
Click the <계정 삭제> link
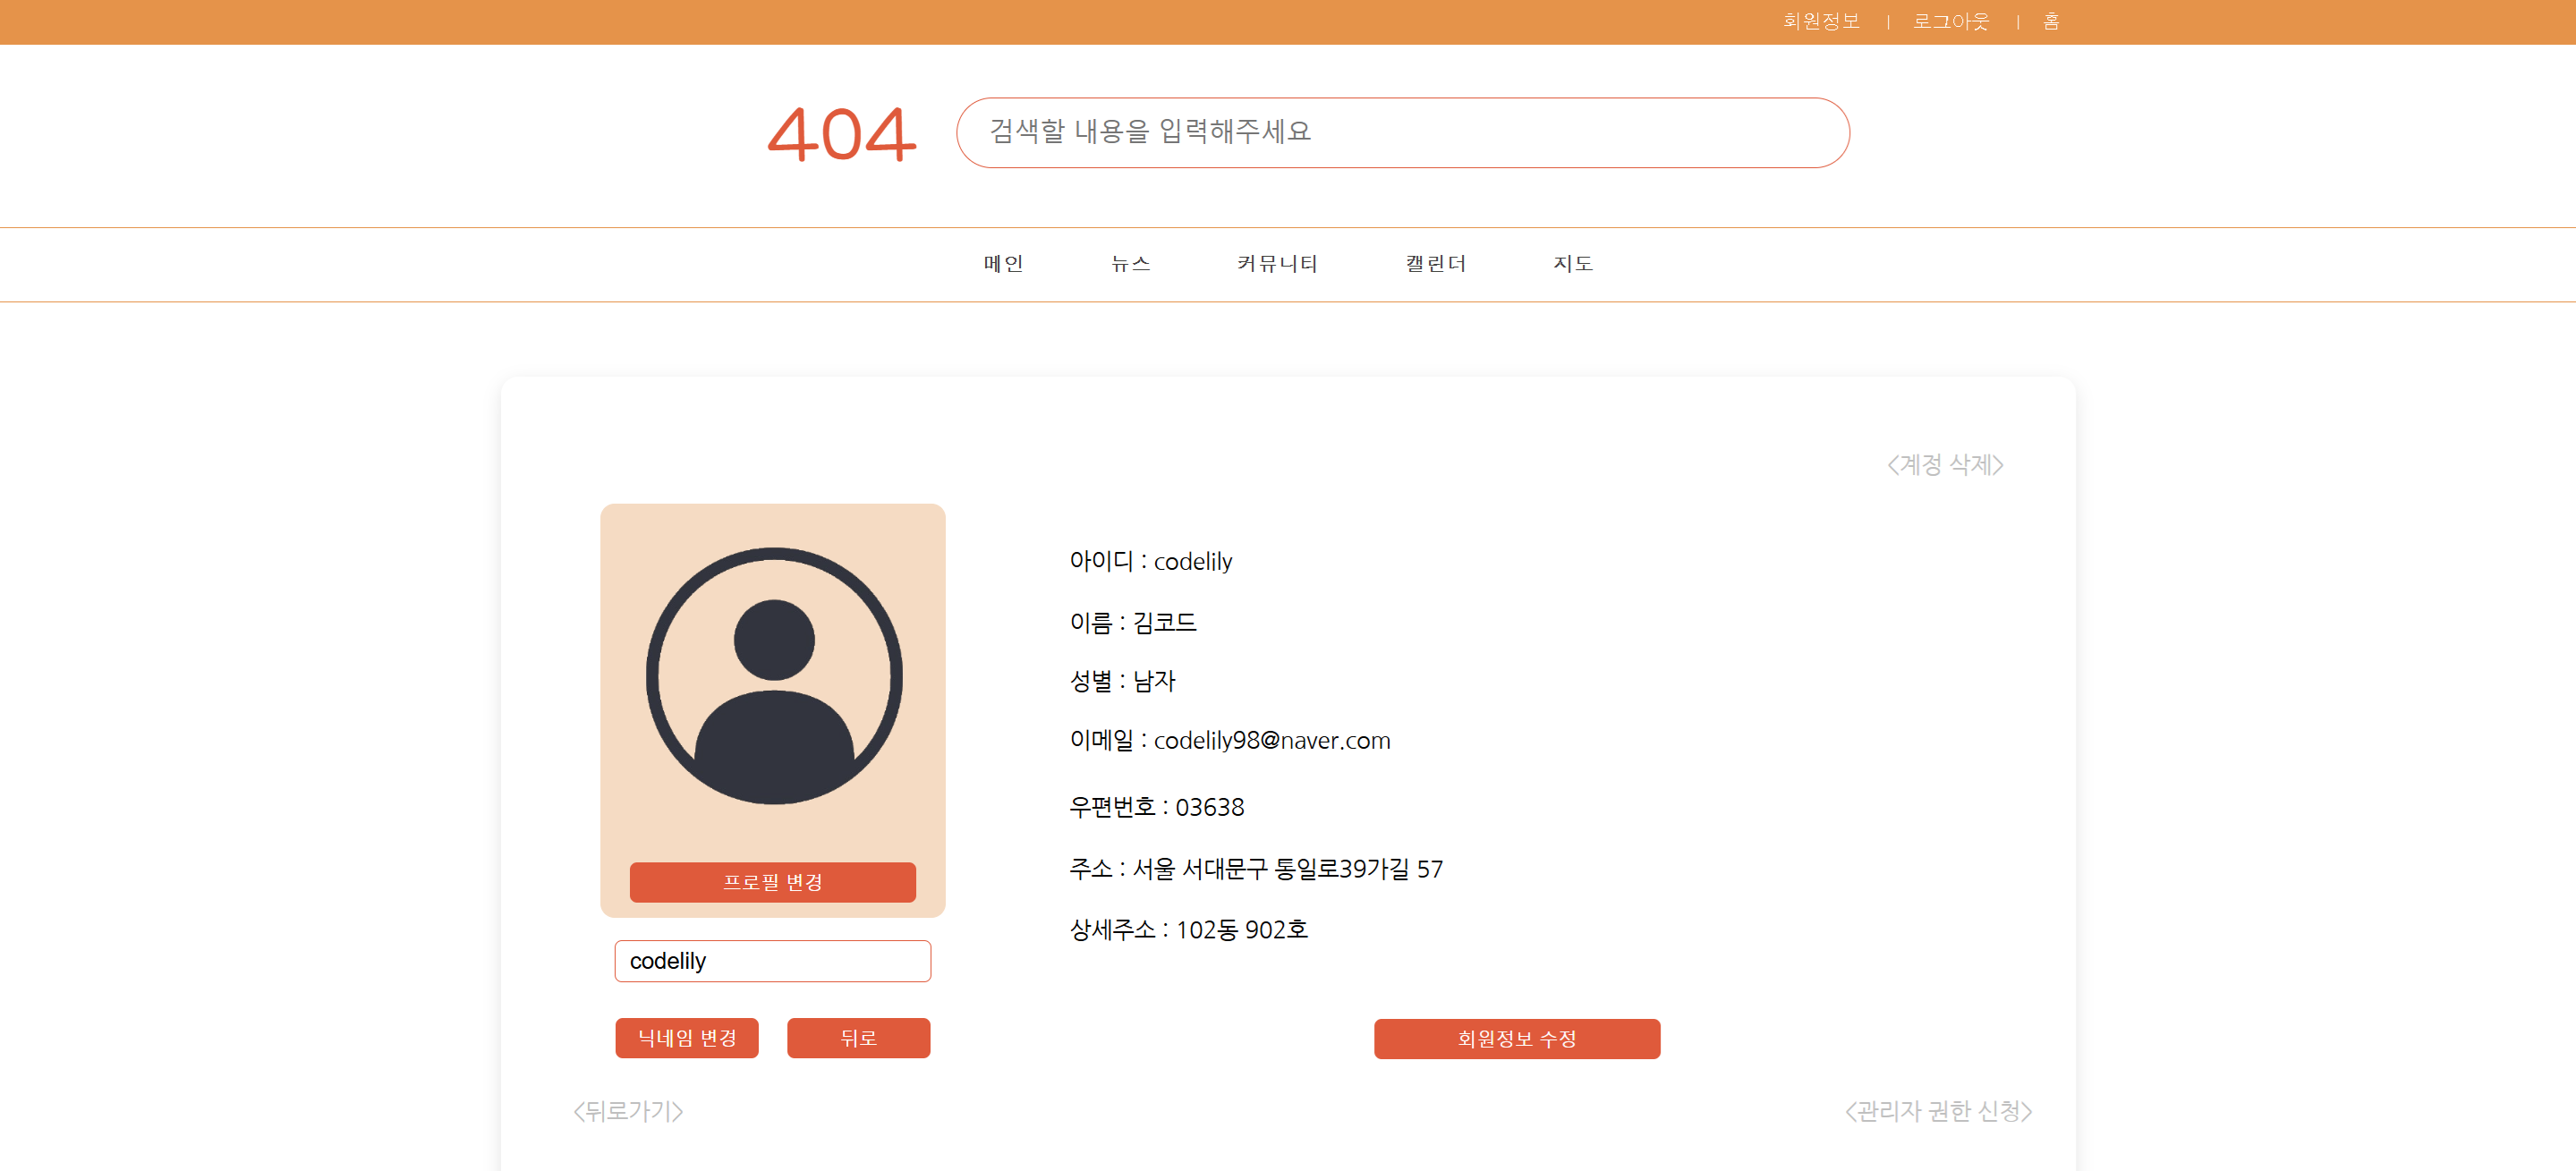(1945, 464)
